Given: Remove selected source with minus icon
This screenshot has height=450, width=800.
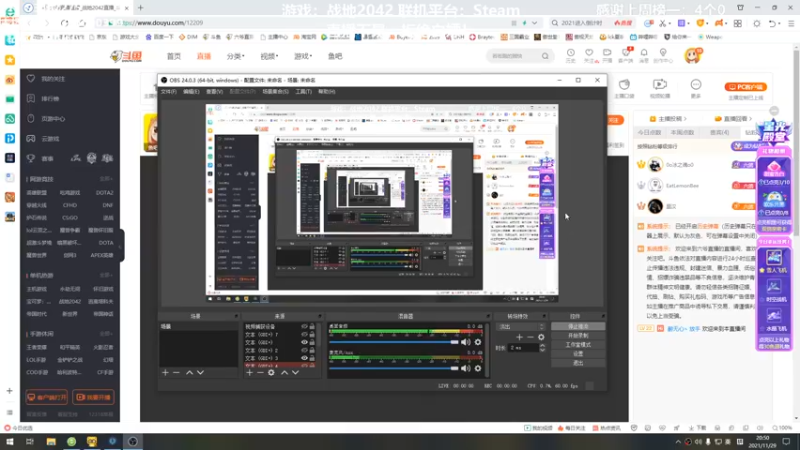Looking at the screenshot, I should coord(260,373).
